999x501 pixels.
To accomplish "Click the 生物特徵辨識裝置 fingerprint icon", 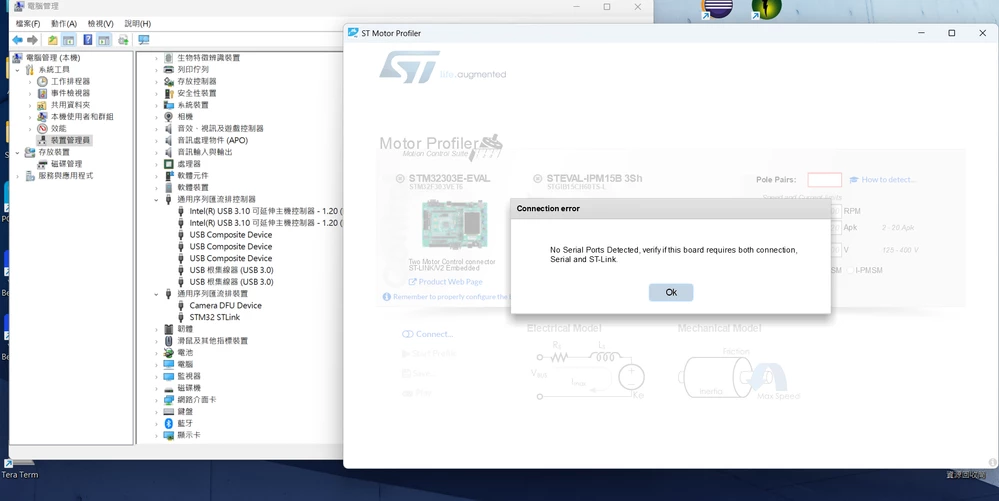I will 169,57.
